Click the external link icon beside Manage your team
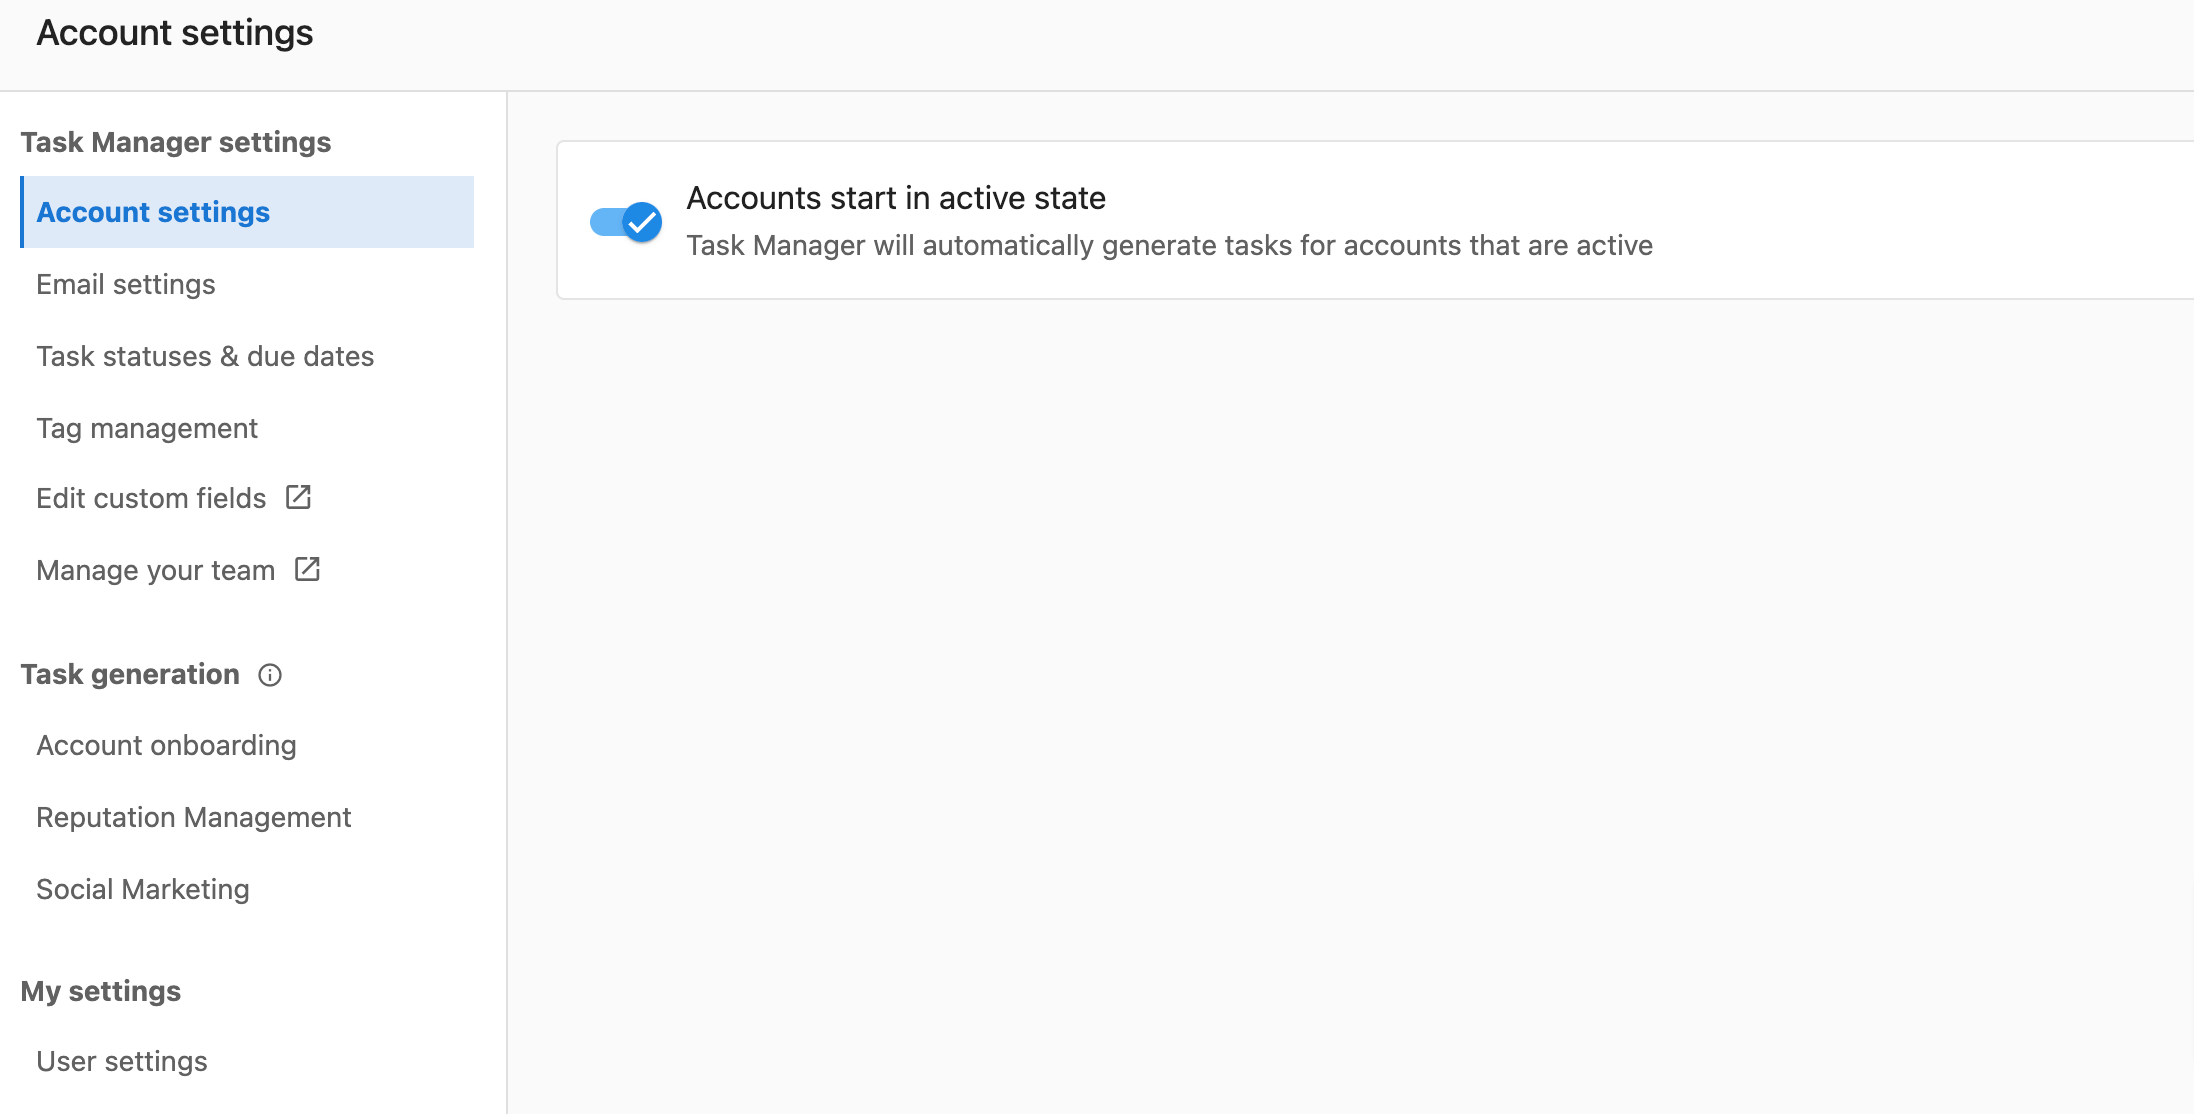The image size is (2194, 1114). 307,569
